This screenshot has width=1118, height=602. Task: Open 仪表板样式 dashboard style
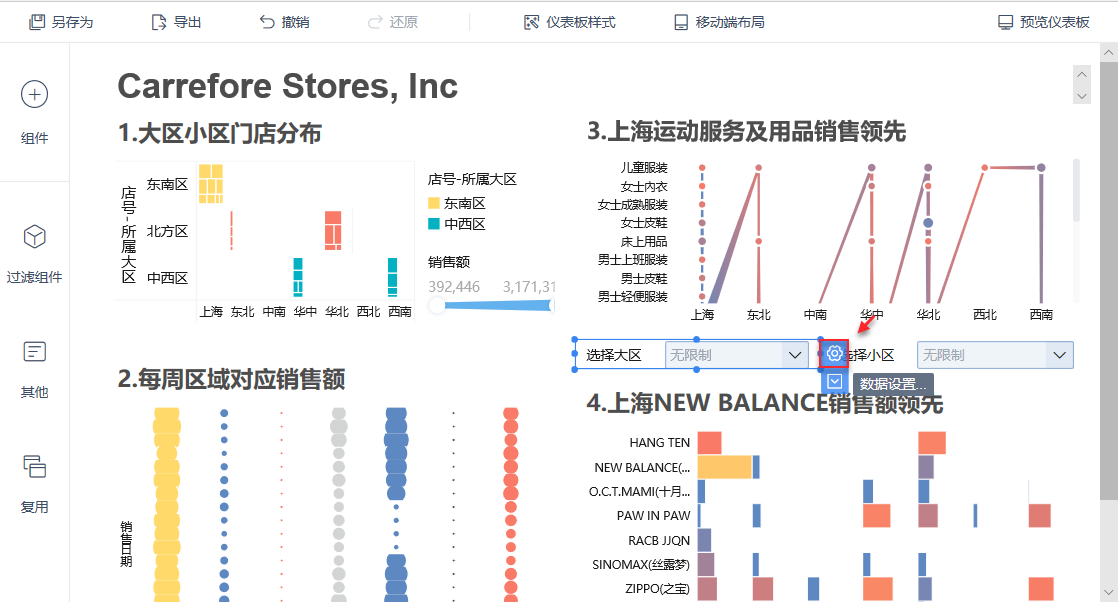point(570,22)
